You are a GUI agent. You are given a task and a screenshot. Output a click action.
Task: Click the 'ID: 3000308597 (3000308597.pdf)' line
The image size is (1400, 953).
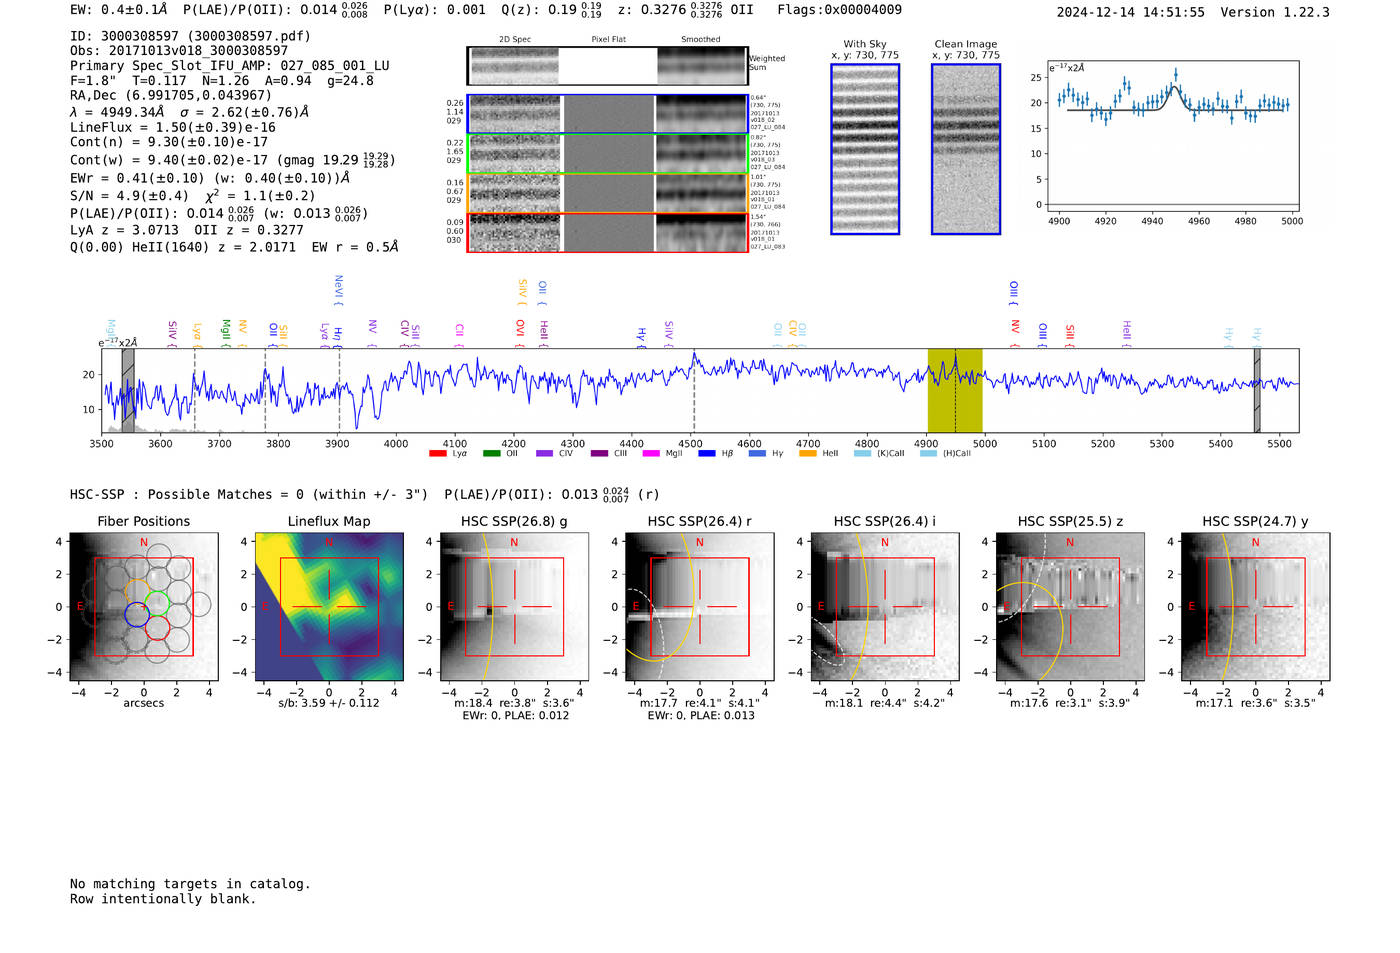[x=190, y=36]
